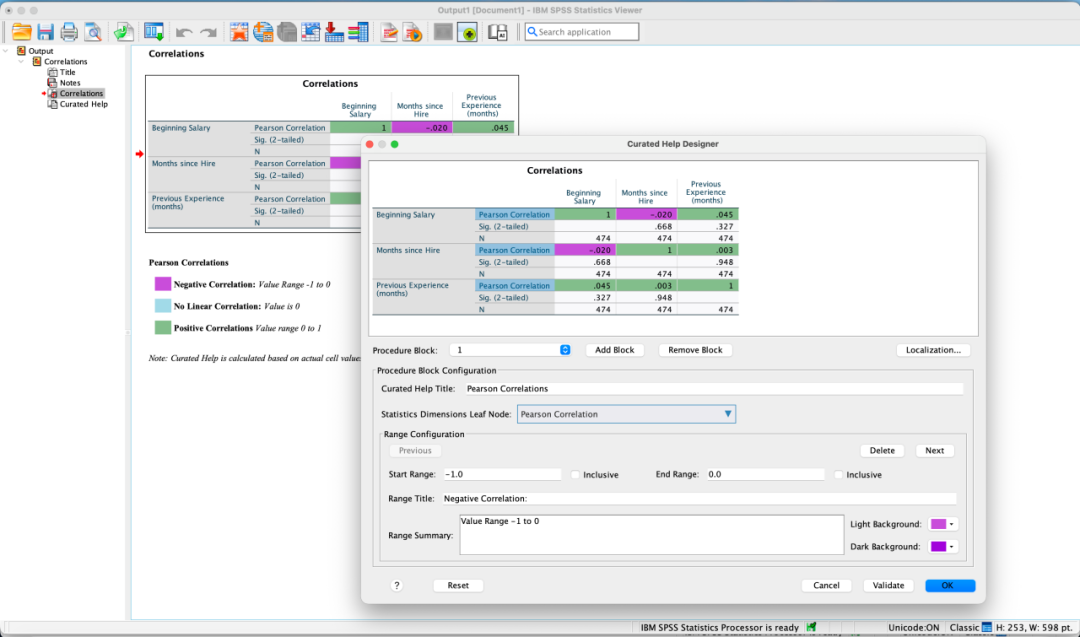Toggle the End Range Inclusive checkbox

click(x=838, y=474)
